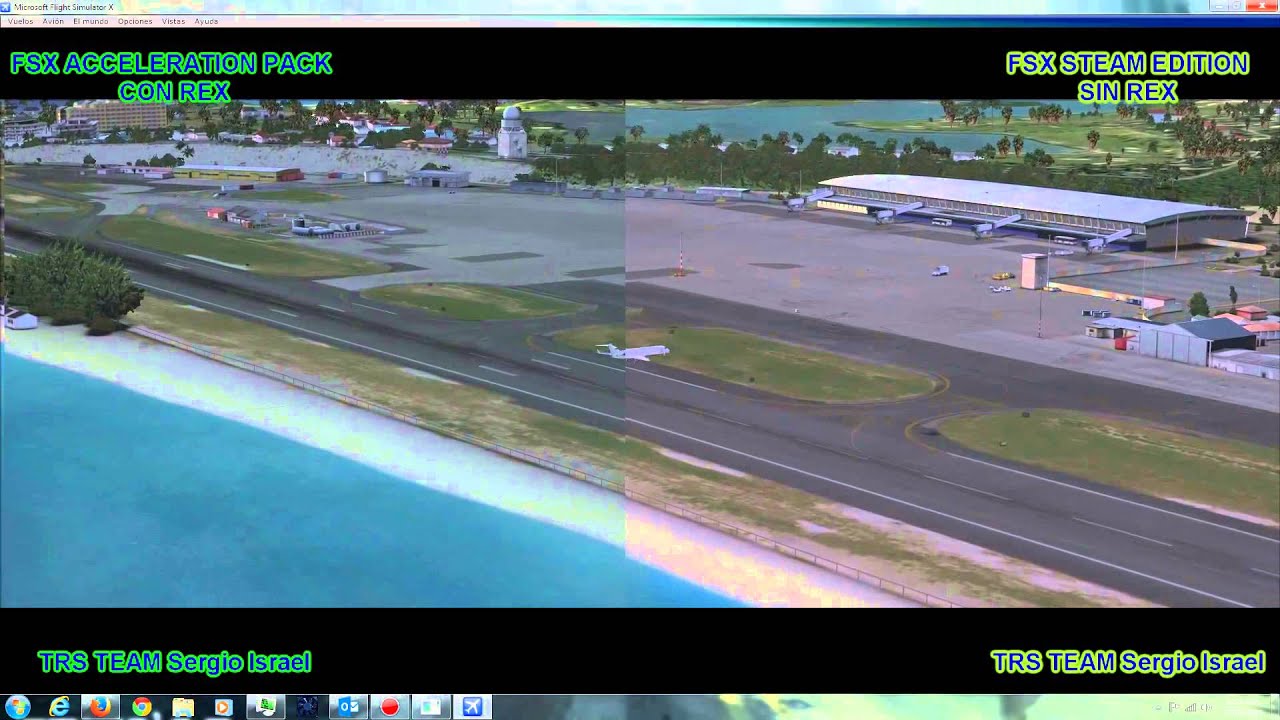Open the Vistas menu
Viewport: 1280px width, 720px height.
173,21
